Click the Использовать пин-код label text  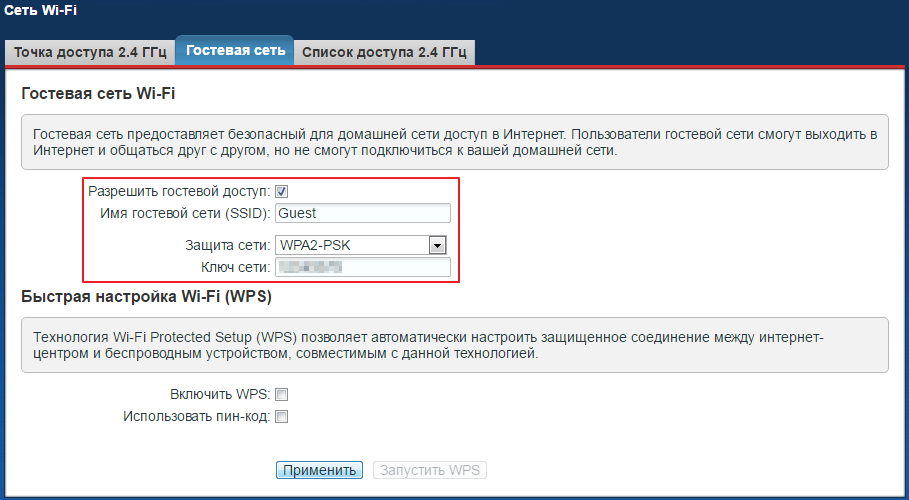tap(197, 416)
